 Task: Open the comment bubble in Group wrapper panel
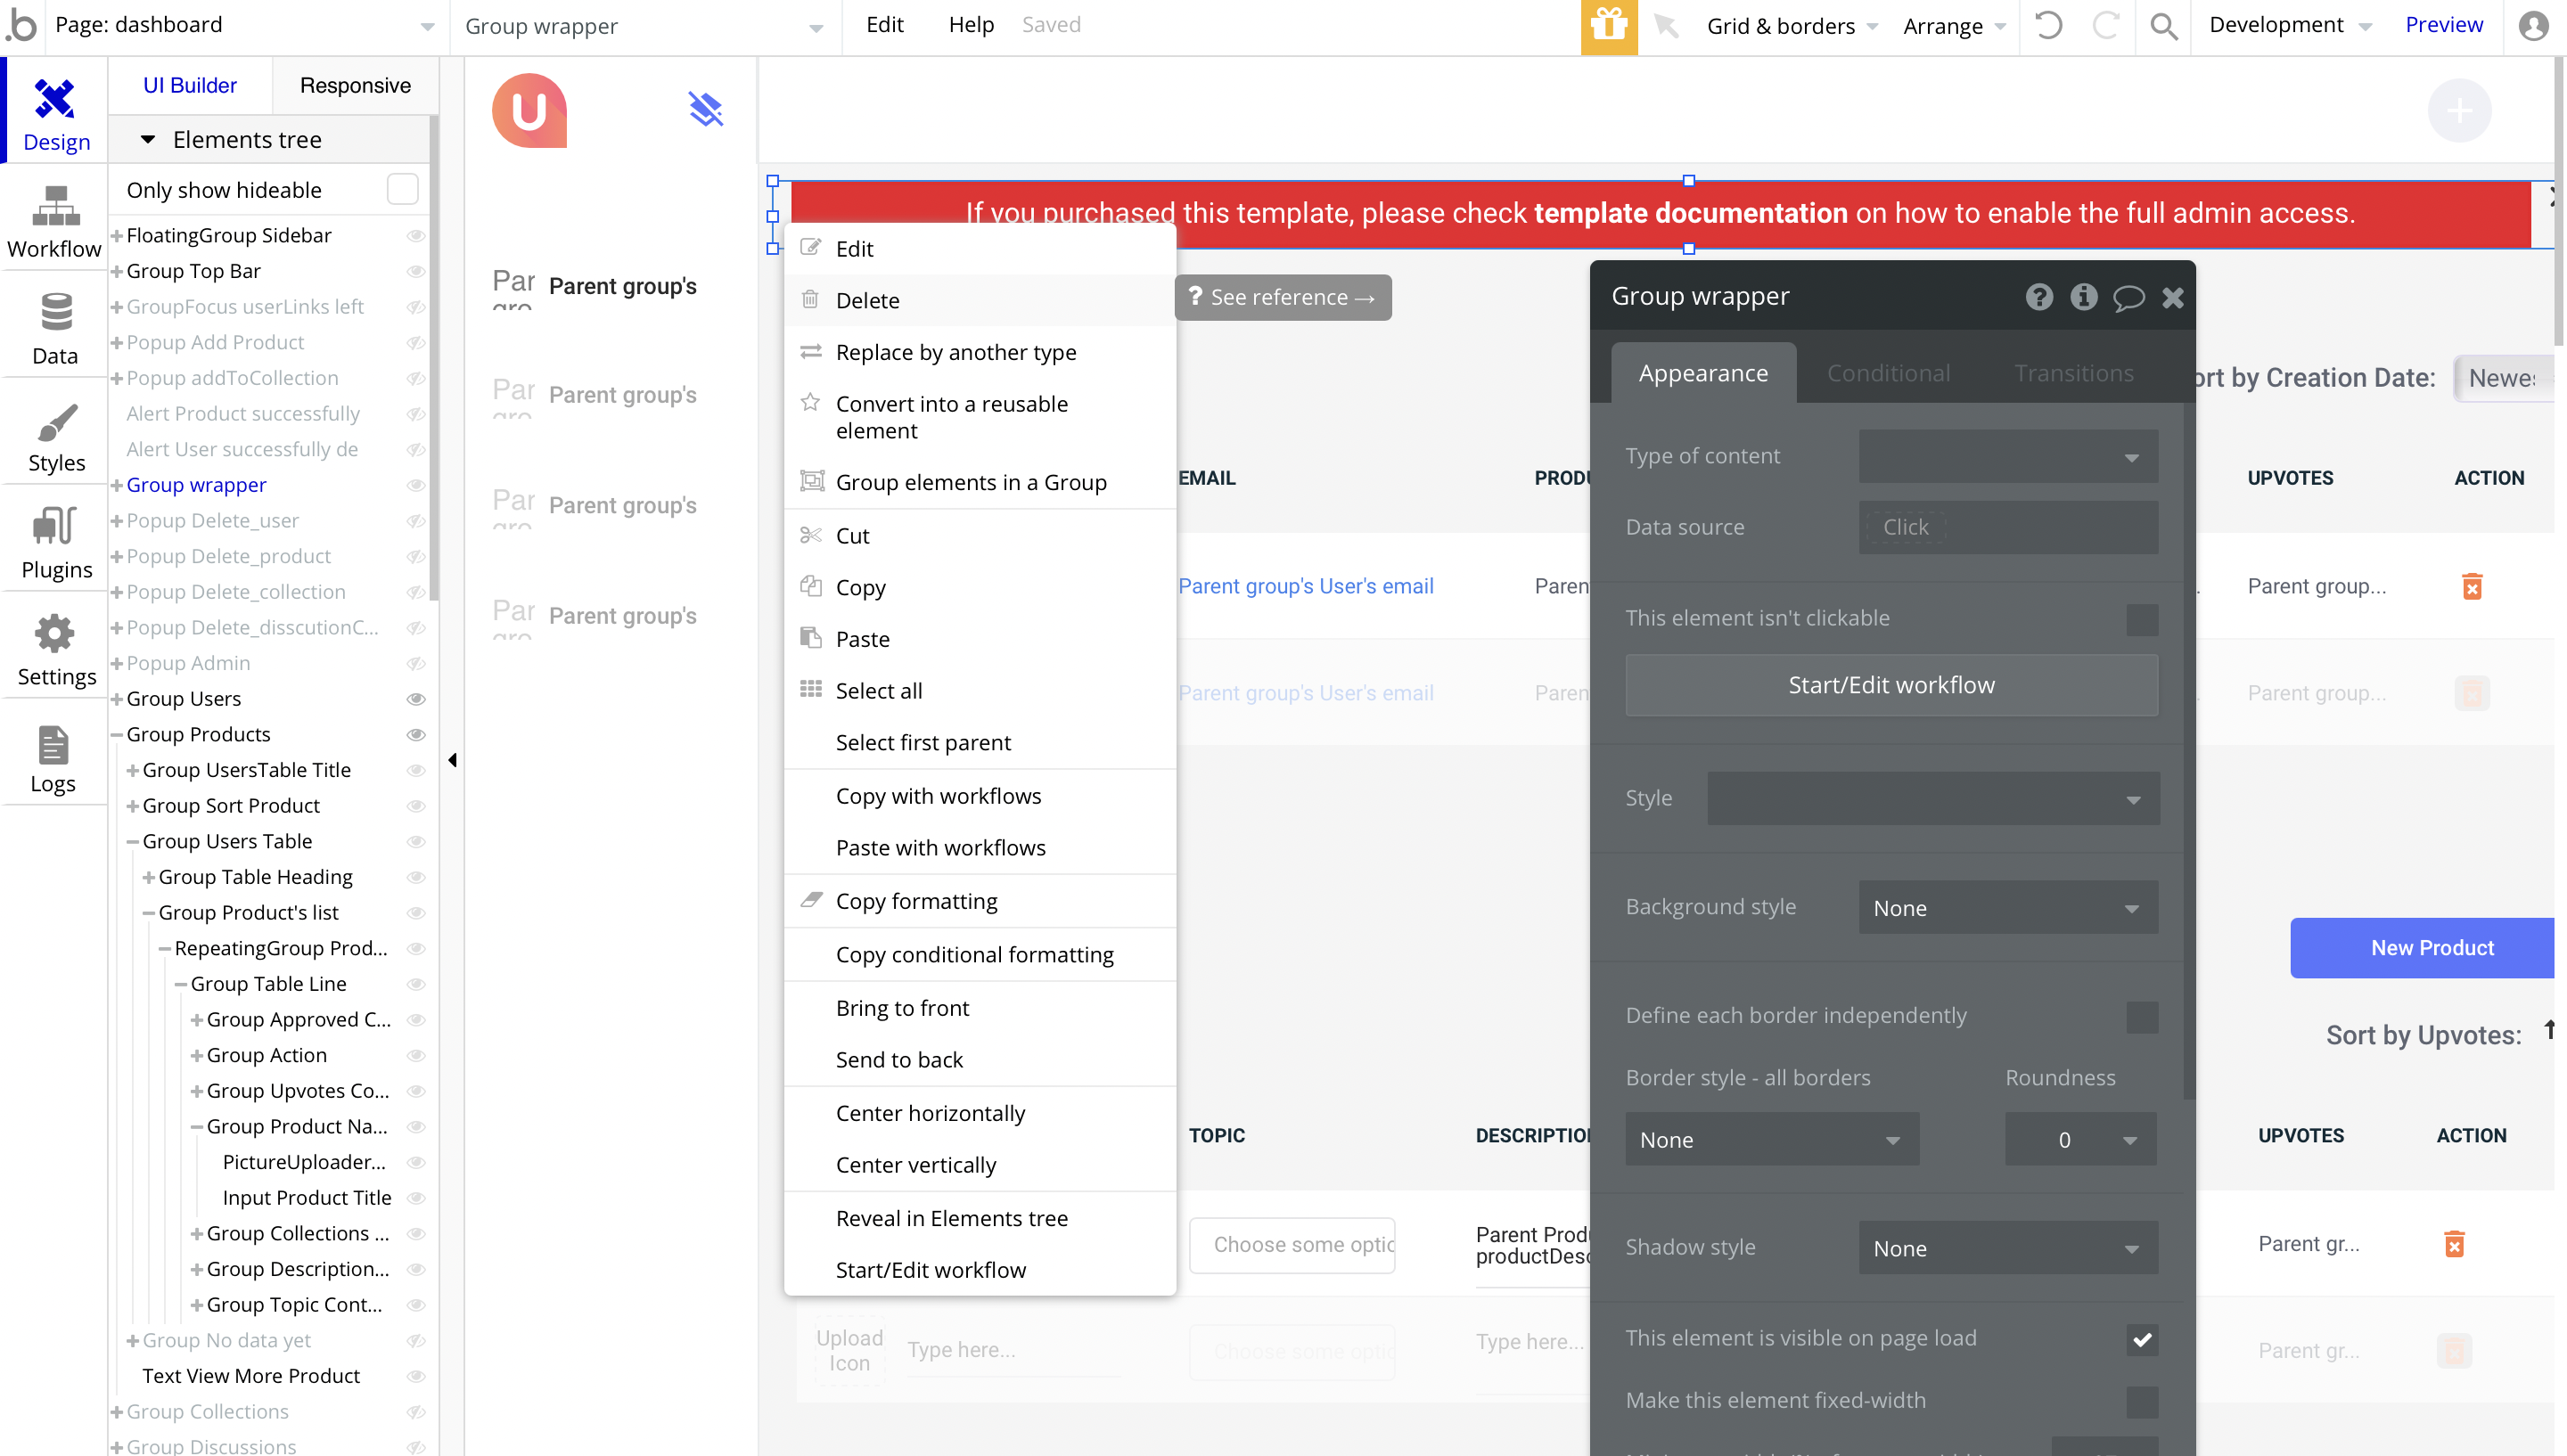tap(2128, 297)
